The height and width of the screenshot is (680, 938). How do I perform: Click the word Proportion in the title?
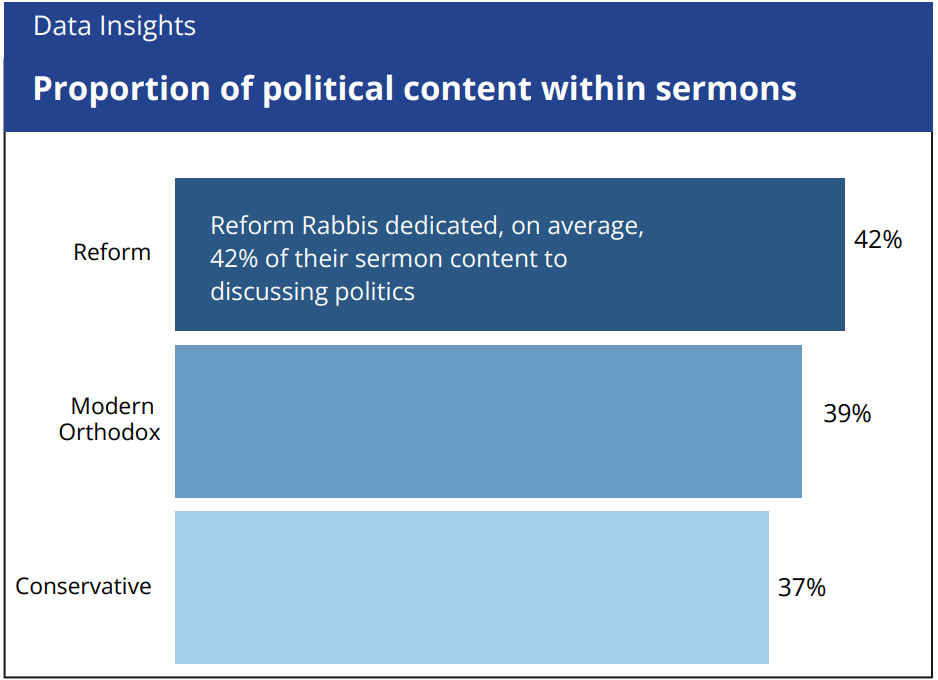121,89
